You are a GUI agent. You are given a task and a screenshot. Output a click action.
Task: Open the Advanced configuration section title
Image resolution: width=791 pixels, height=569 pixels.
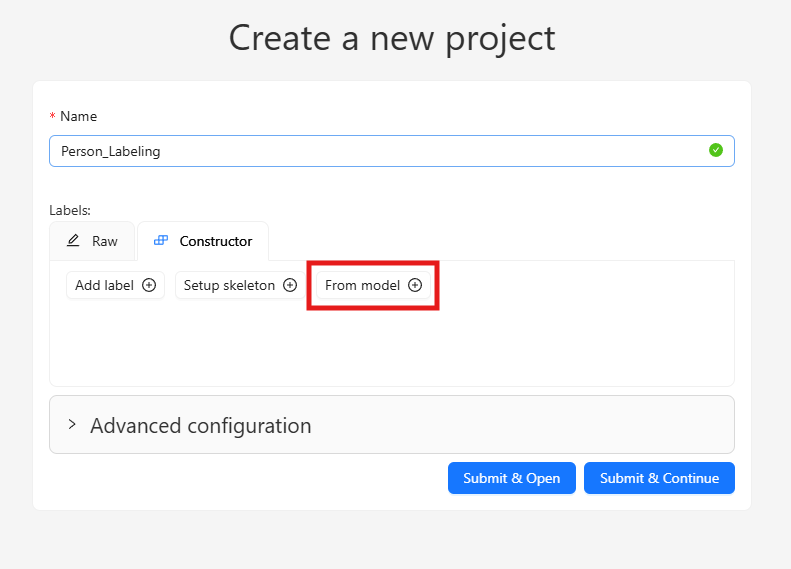click(x=201, y=426)
